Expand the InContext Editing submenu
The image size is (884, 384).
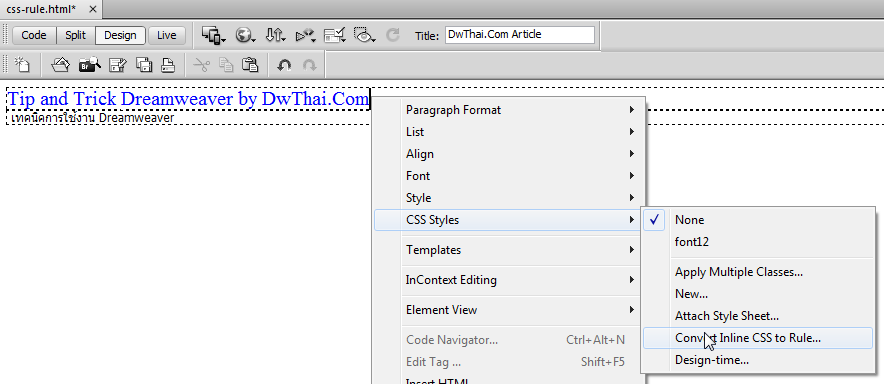(508, 280)
